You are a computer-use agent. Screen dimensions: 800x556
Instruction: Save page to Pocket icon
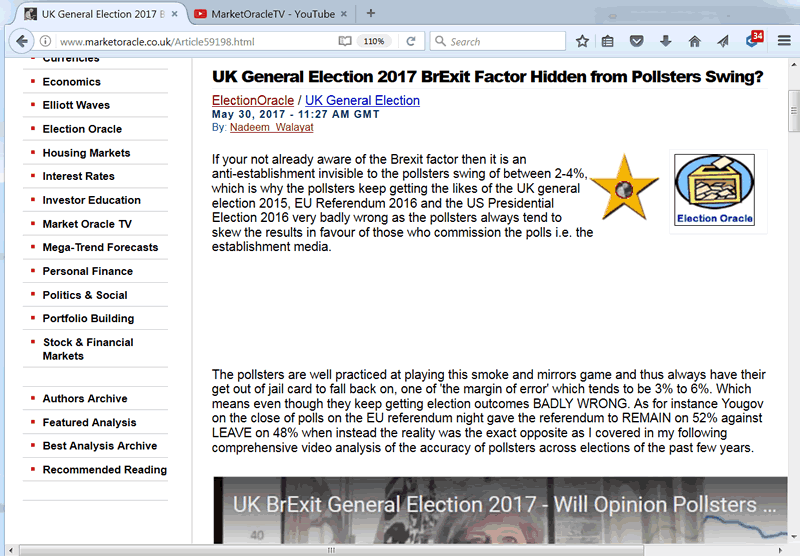tap(636, 41)
